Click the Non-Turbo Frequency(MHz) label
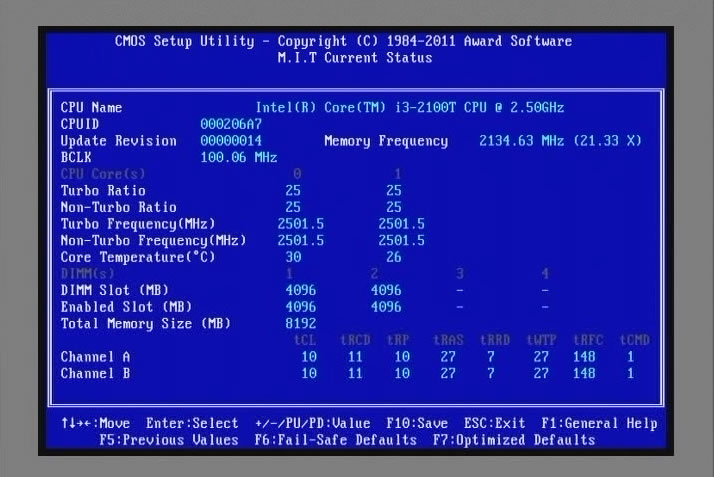 tap(153, 240)
